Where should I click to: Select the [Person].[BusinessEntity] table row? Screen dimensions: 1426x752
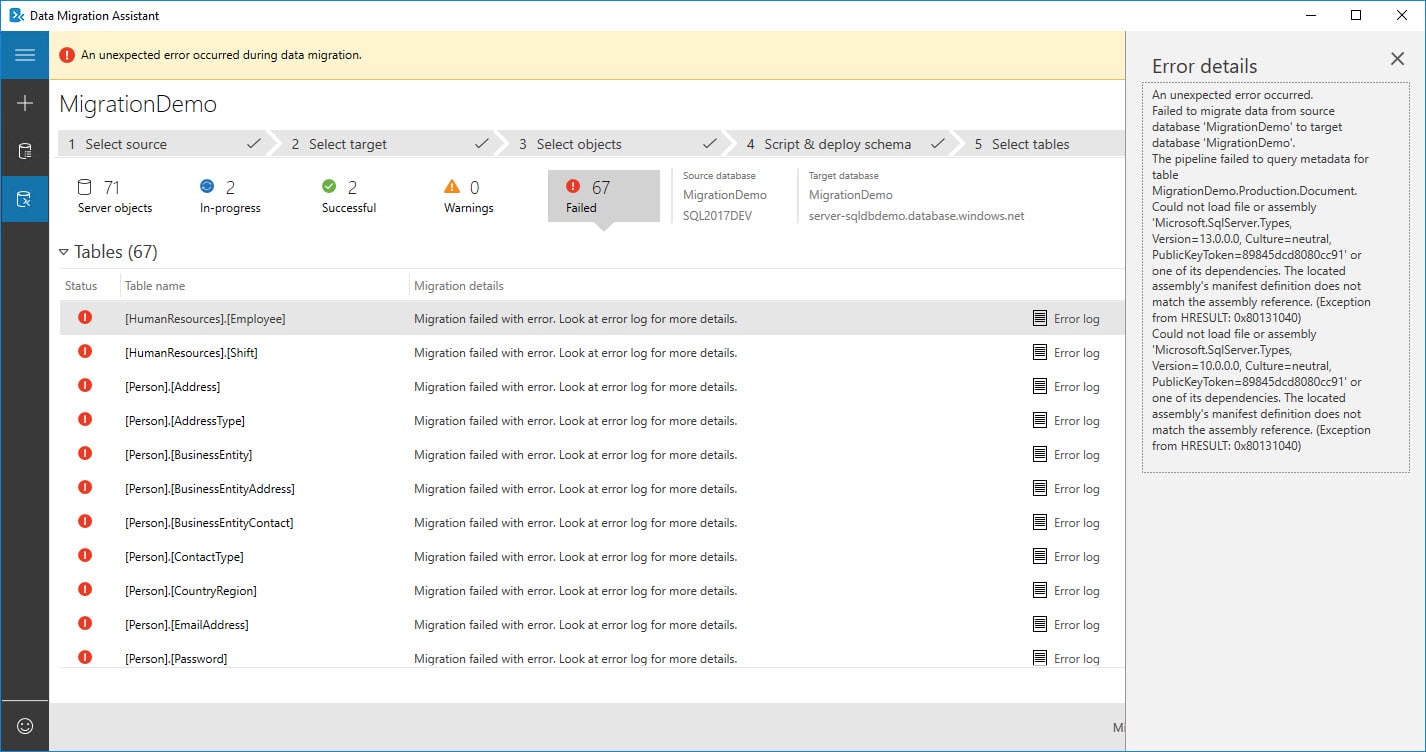(x=400, y=454)
